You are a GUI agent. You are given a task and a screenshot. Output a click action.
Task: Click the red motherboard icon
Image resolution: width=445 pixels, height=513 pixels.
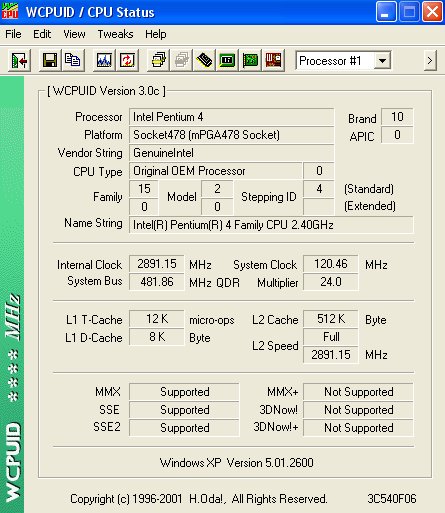click(273, 61)
